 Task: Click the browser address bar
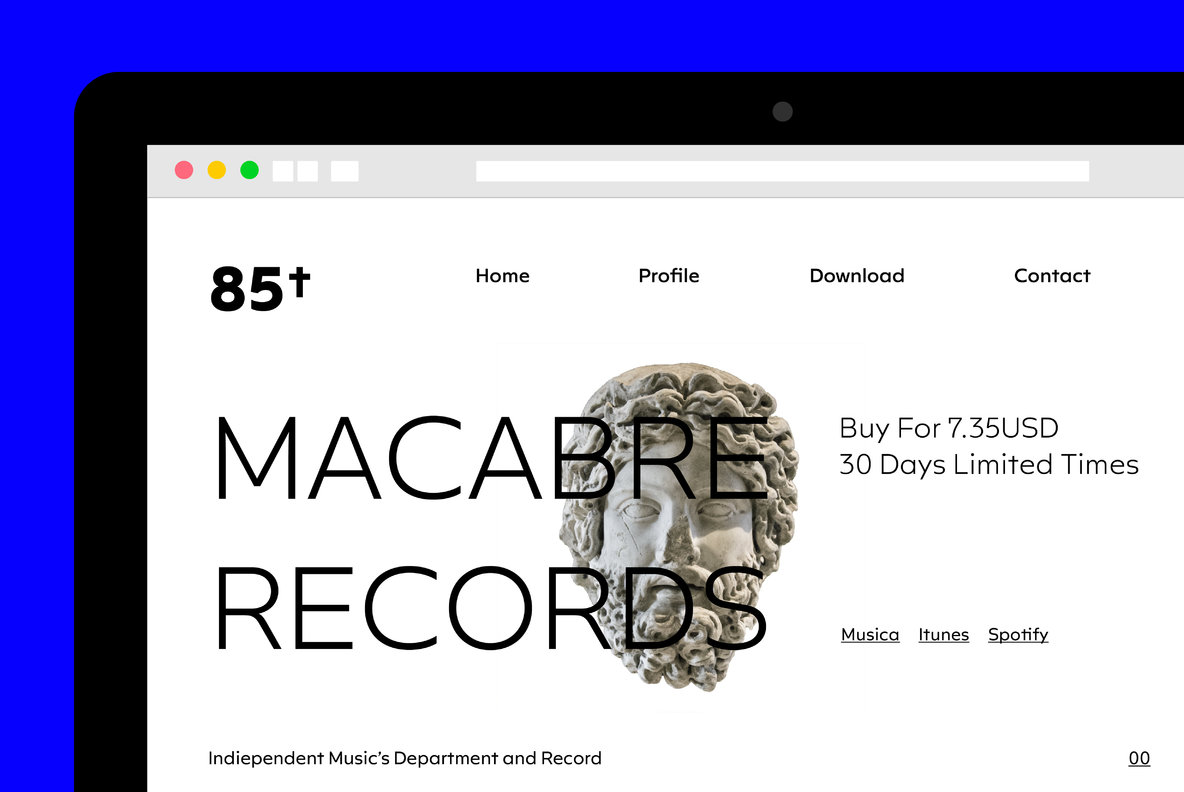pos(782,171)
